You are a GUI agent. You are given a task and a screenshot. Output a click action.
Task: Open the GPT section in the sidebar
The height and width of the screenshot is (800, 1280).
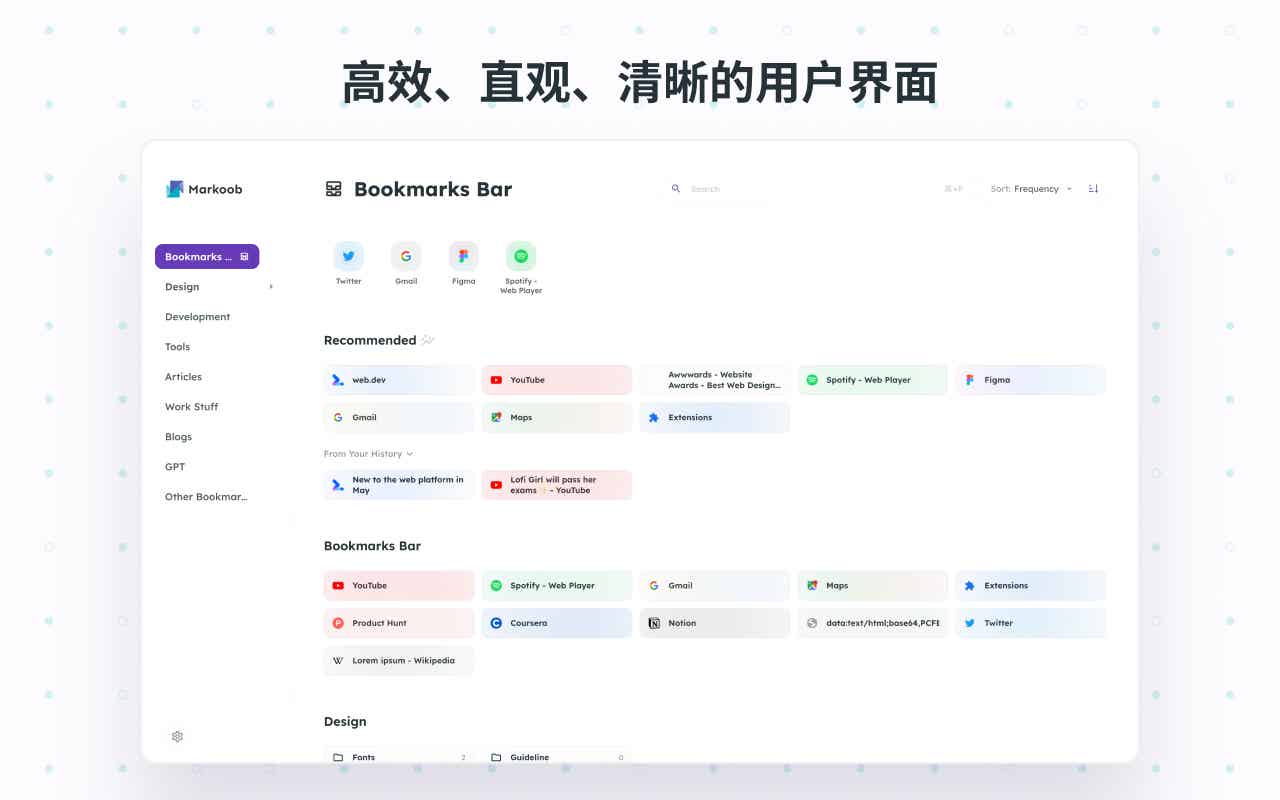click(174, 466)
